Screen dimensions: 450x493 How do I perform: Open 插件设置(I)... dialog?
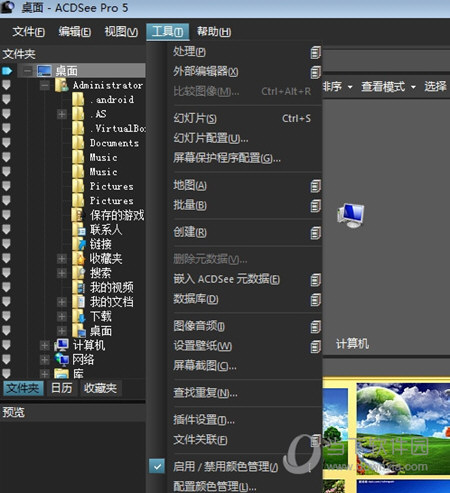click(244, 420)
